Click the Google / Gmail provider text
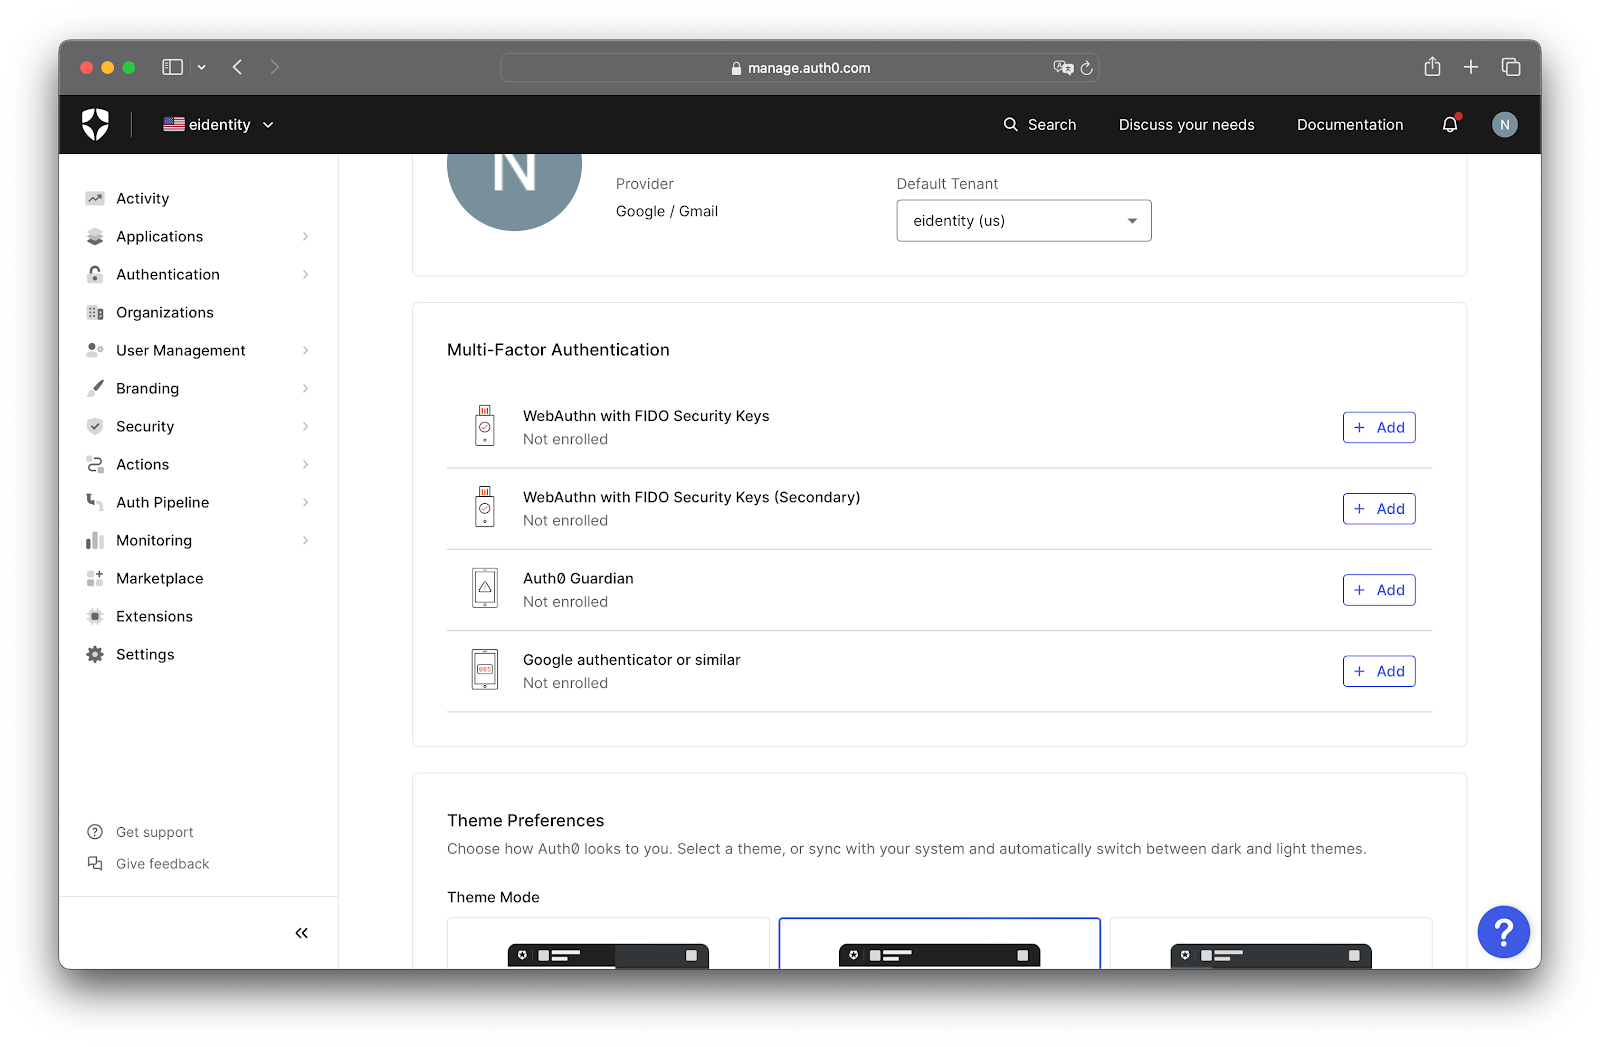The image size is (1600, 1047). (x=667, y=211)
